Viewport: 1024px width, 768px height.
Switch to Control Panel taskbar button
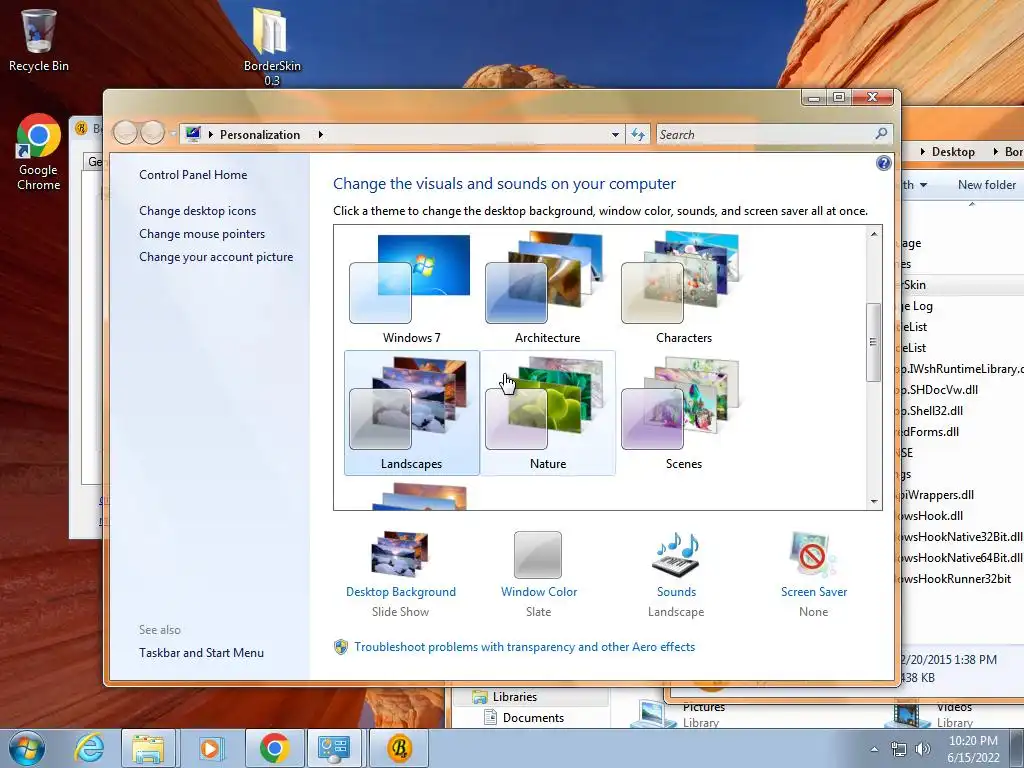334,748
